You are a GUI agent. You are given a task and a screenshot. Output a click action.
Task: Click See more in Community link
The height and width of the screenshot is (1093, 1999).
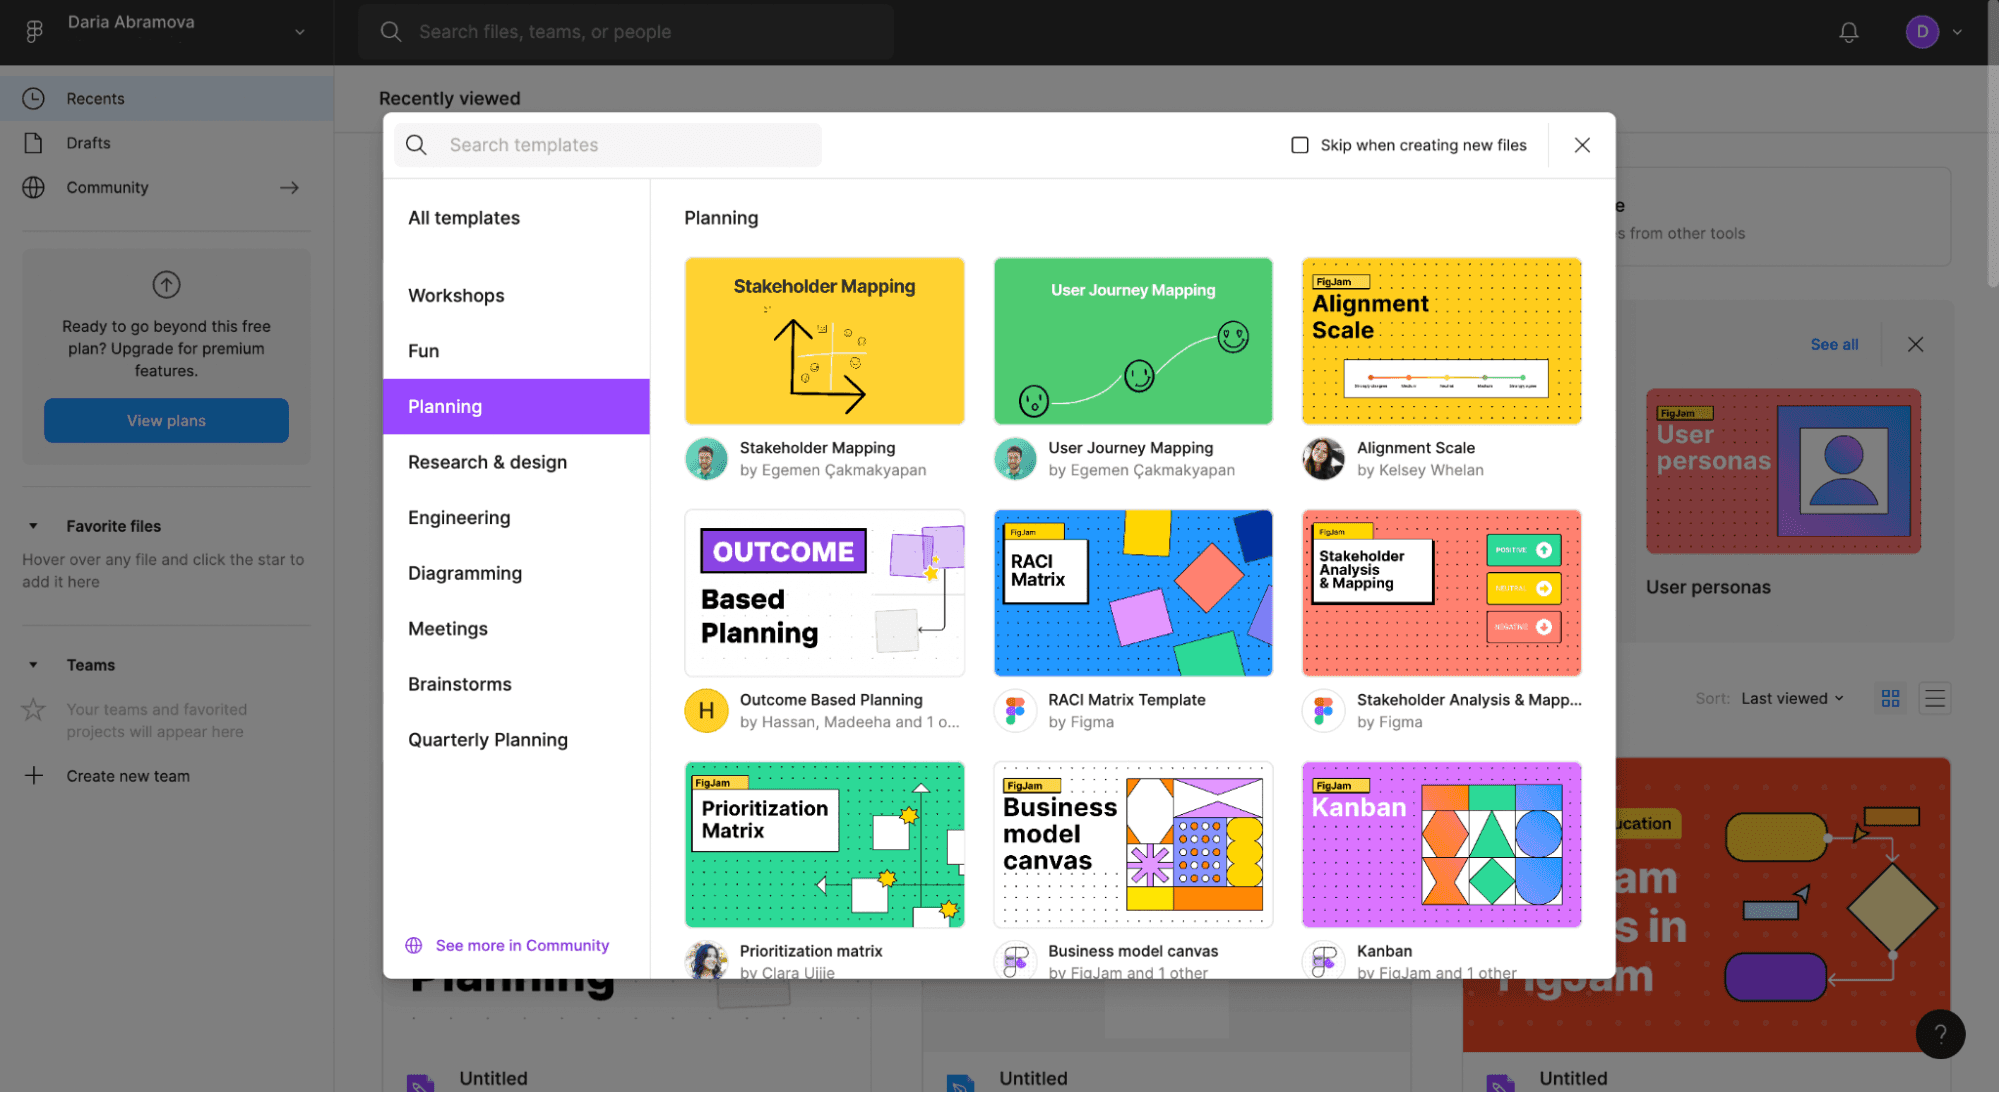[x=522, y=945]
